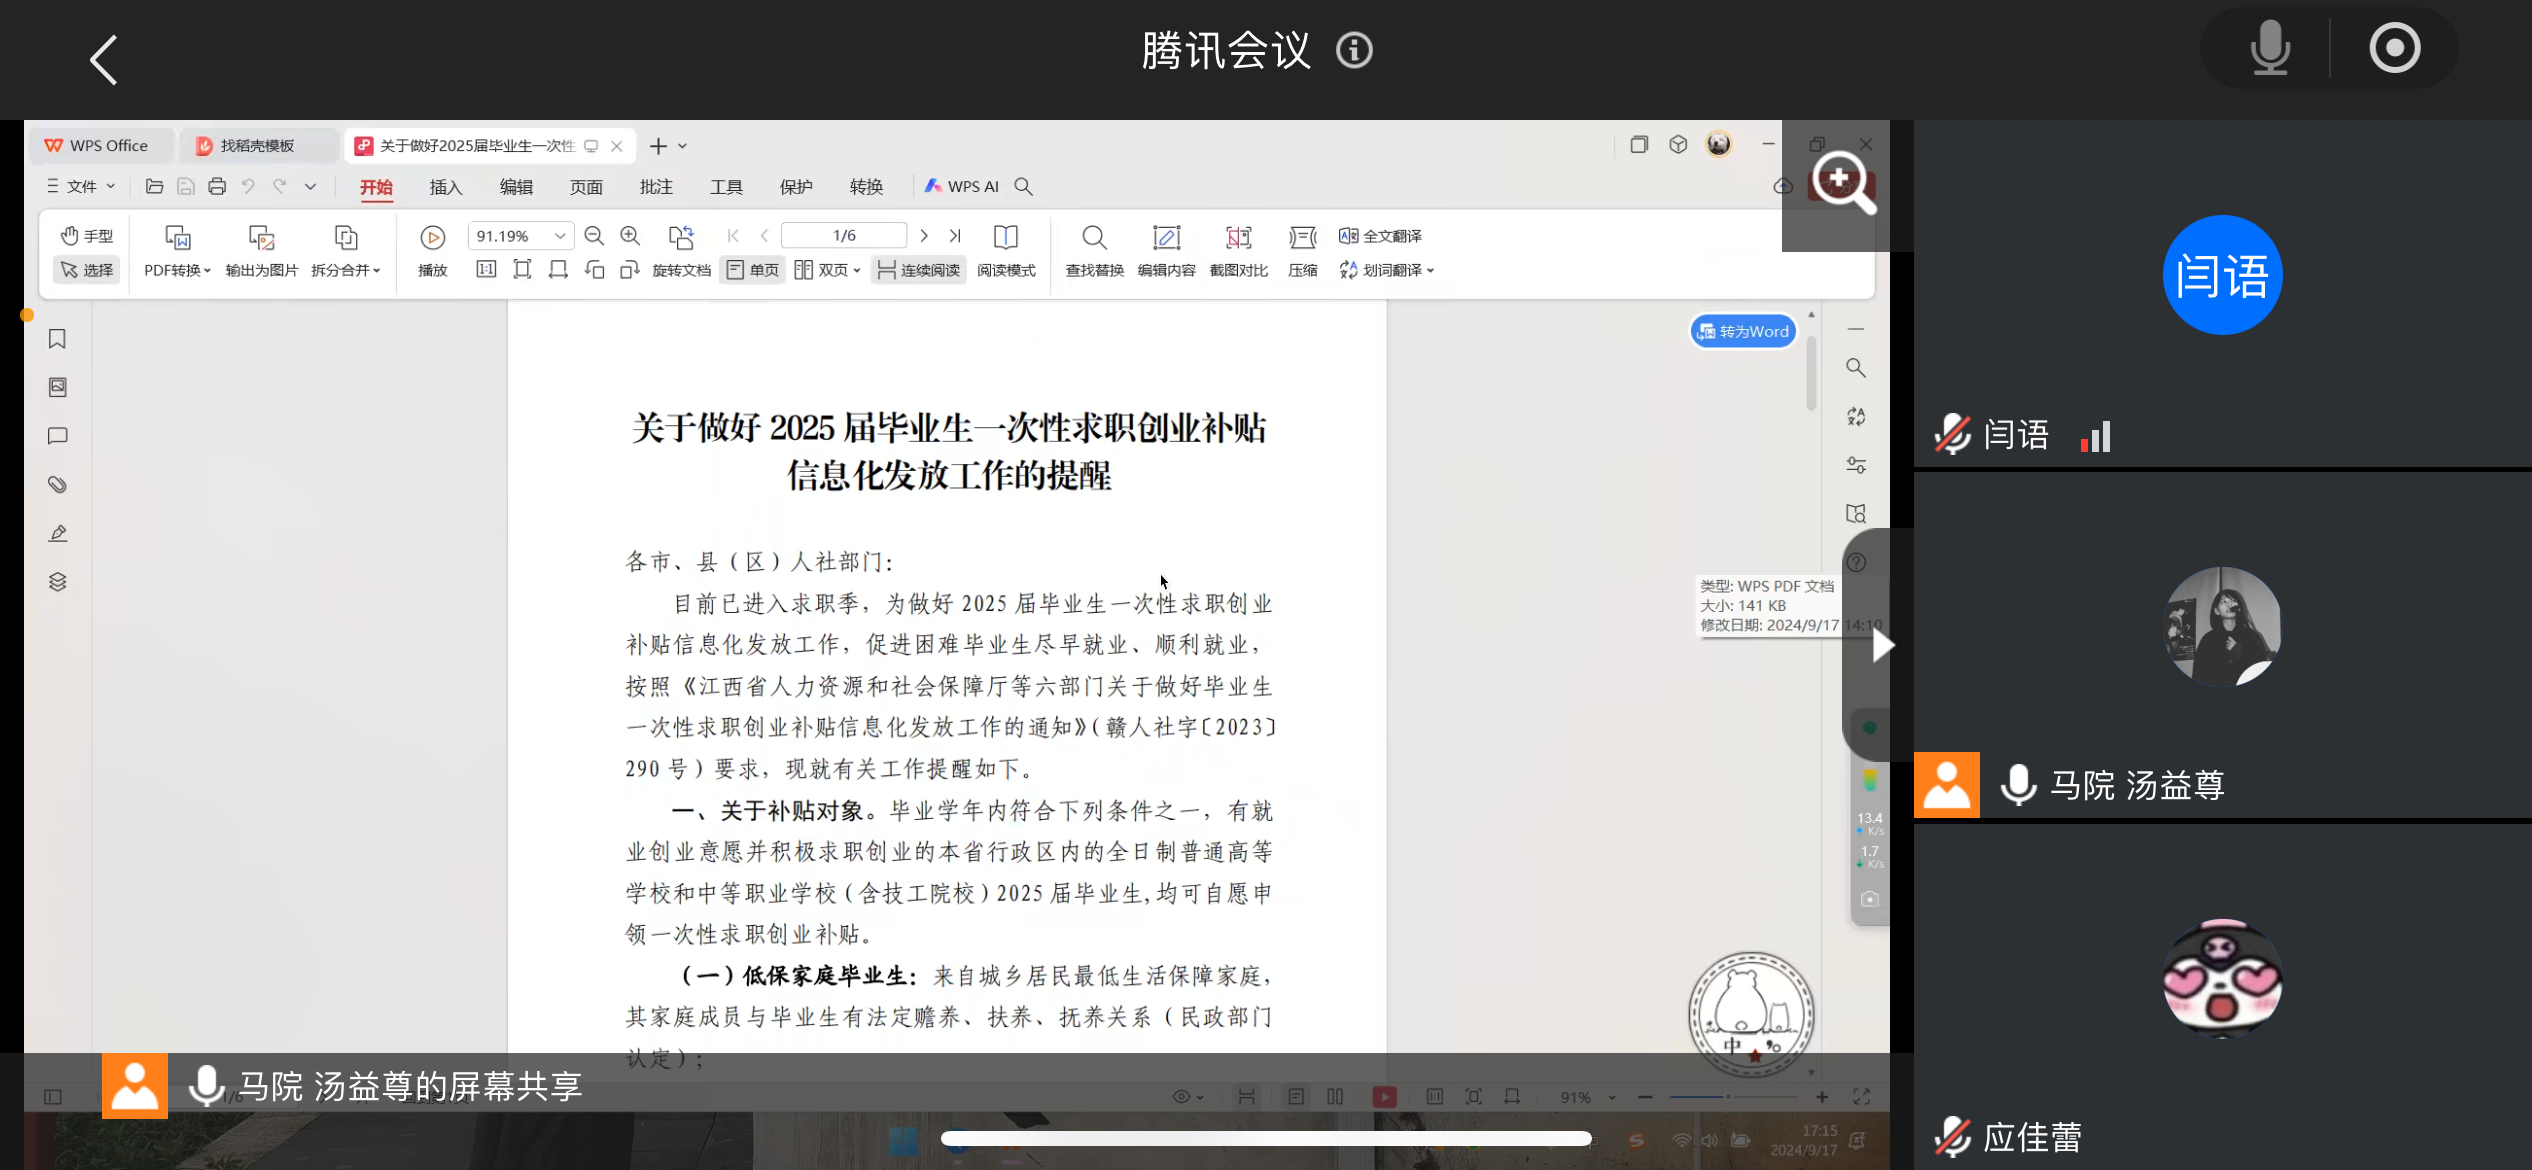Image resolution: width=2532 pixels, height=1170 pixels.
Task: Toggle 连续阅读 continuous reading mode
Action: (x=918, y=270)
